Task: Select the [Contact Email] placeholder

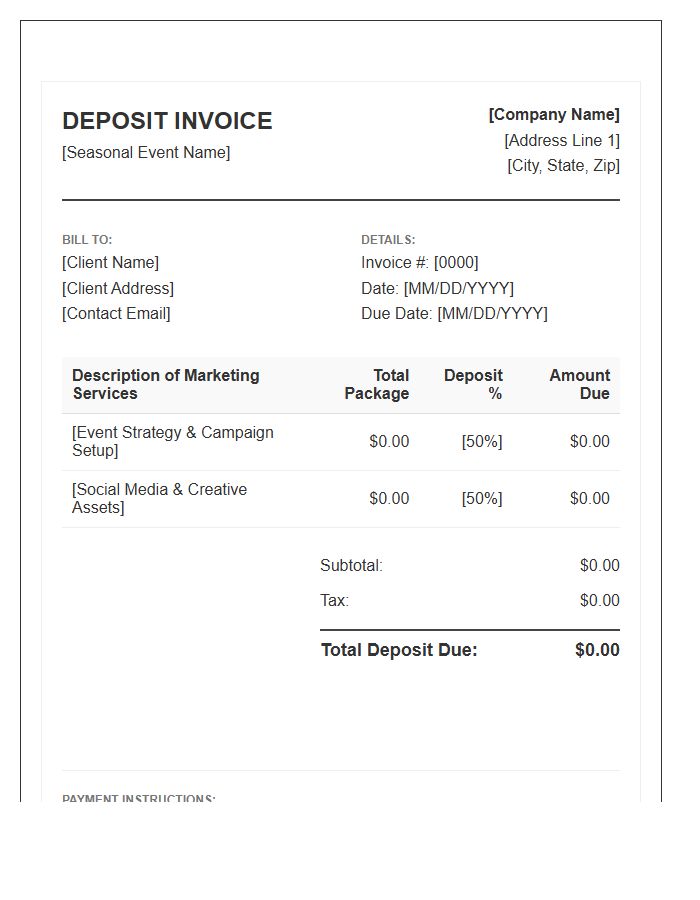Action: [116, 313]
